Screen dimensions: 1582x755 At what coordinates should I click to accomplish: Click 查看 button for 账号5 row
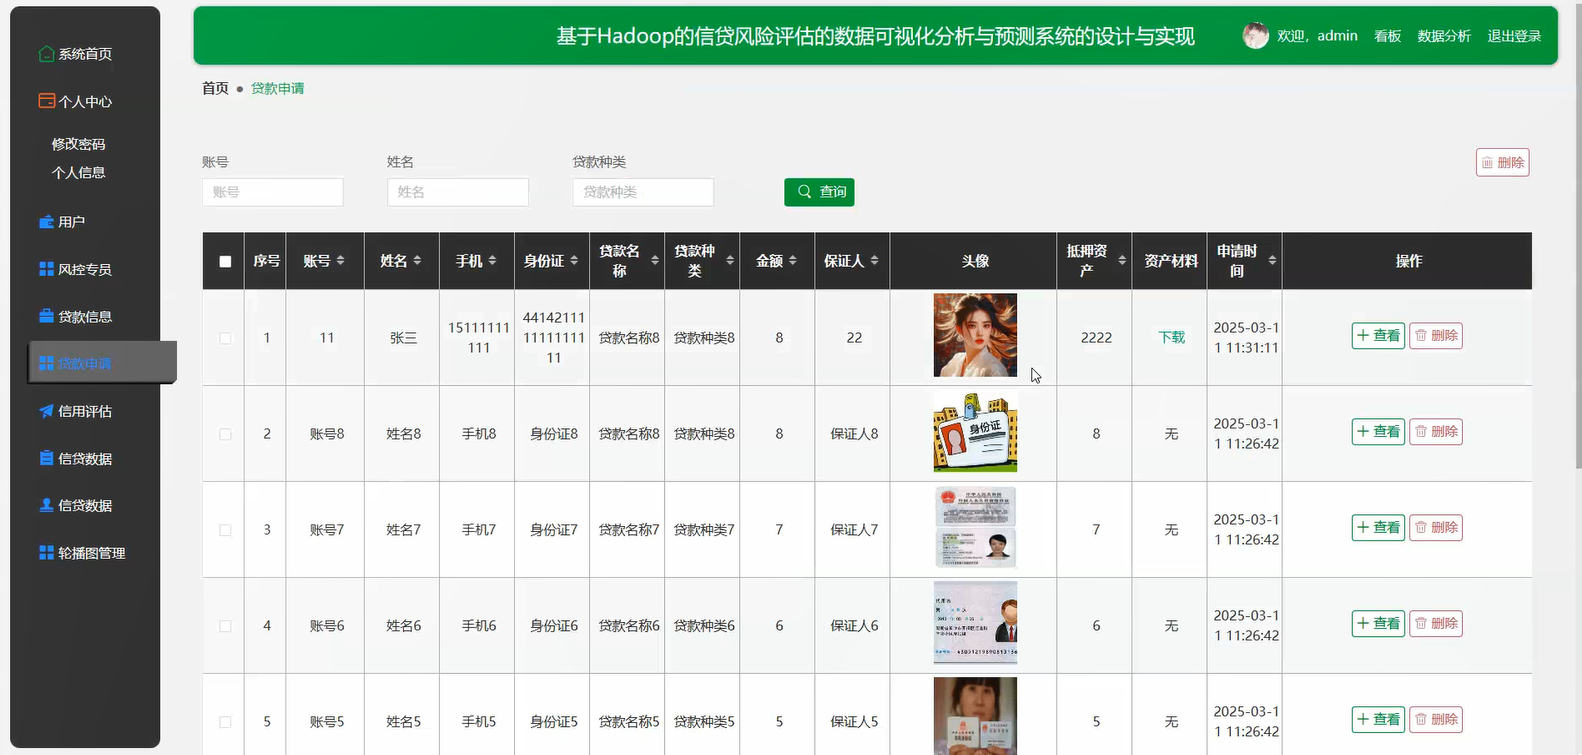pos(1378,720)
